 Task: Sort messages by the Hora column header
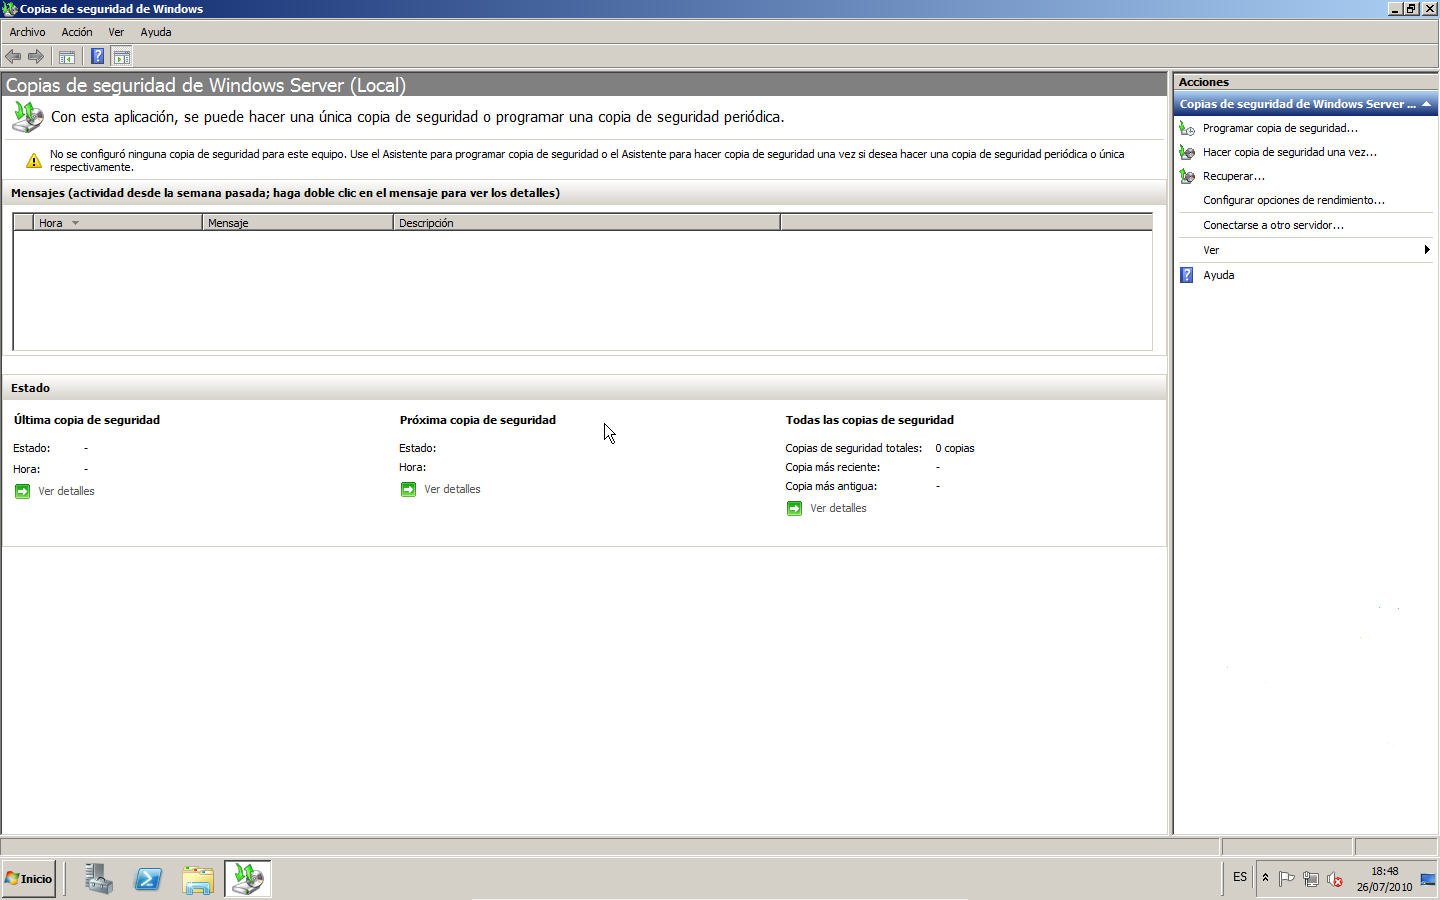pyautogui.click(x=117, y=223)
